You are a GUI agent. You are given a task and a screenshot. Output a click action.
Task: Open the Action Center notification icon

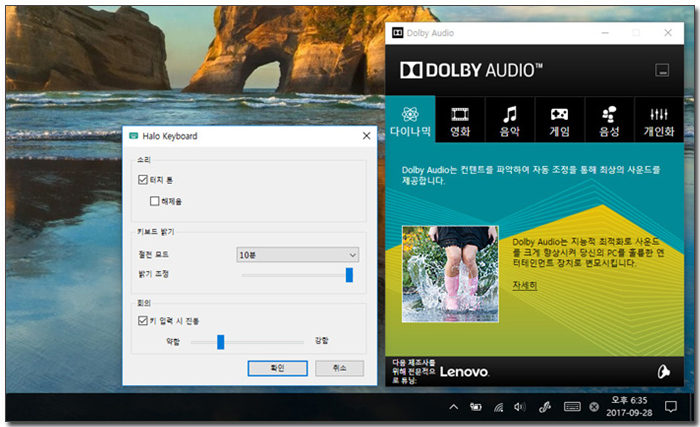(671, 406)
